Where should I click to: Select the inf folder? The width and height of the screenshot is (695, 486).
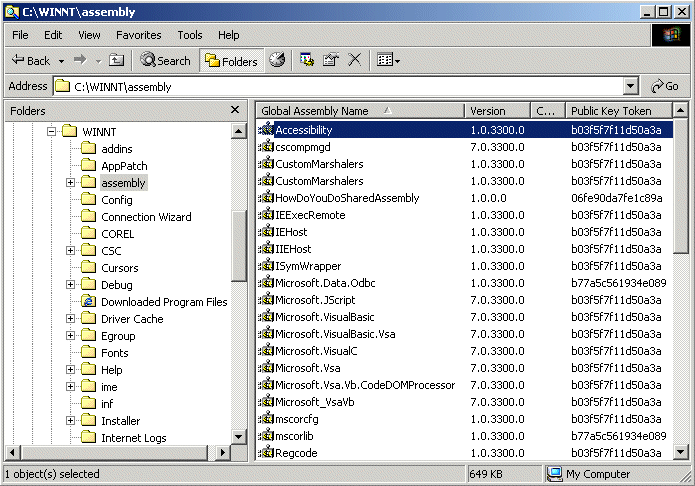click(x=107, y=404)
